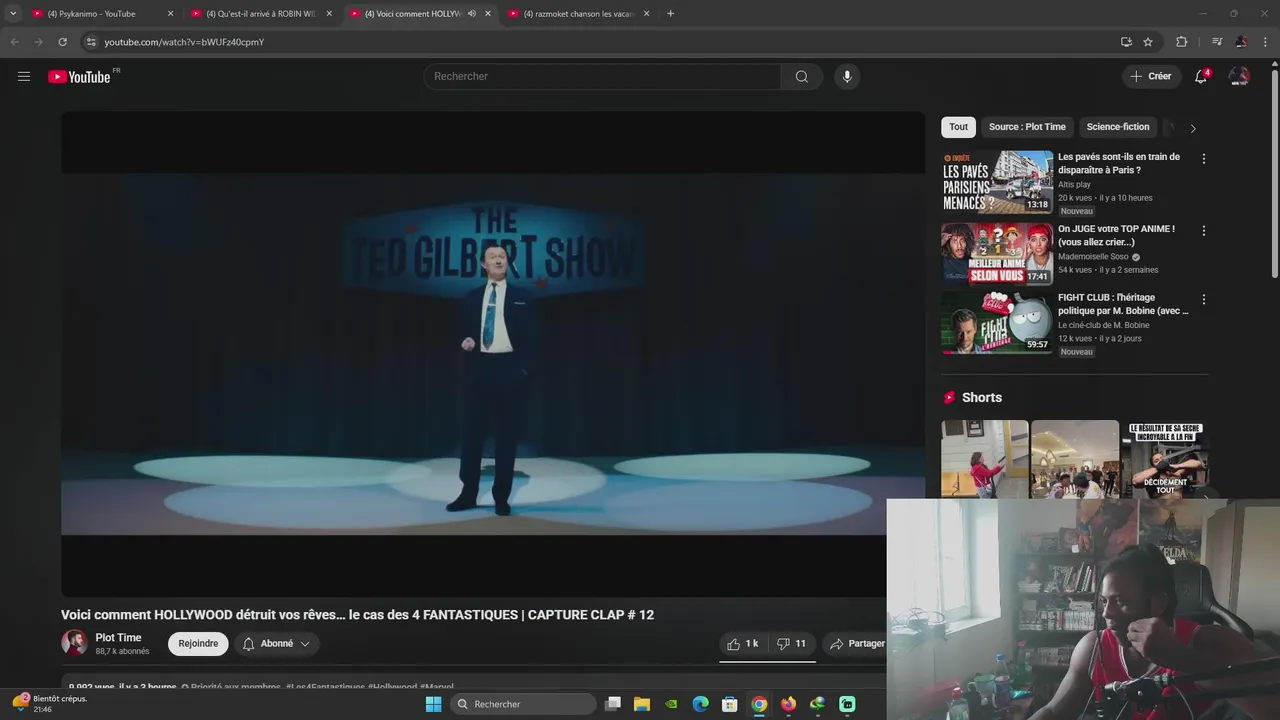Go to the YouTube home logo
Viewport: 1280px width, 720px height.
click(x=79, y=77)
